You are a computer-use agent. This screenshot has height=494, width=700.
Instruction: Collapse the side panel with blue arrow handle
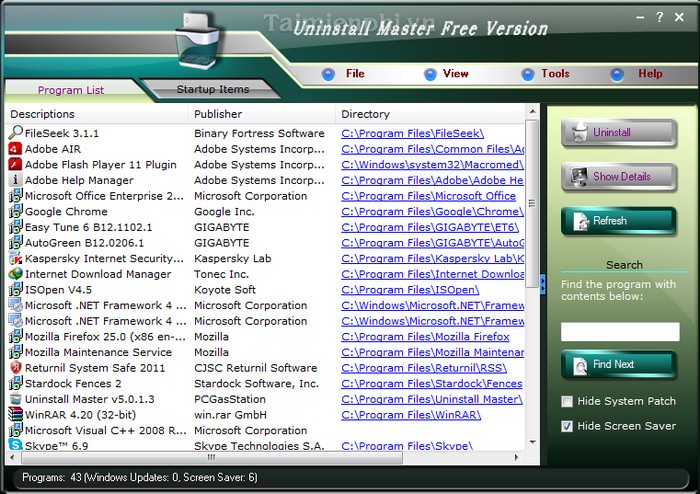(543, 284)
